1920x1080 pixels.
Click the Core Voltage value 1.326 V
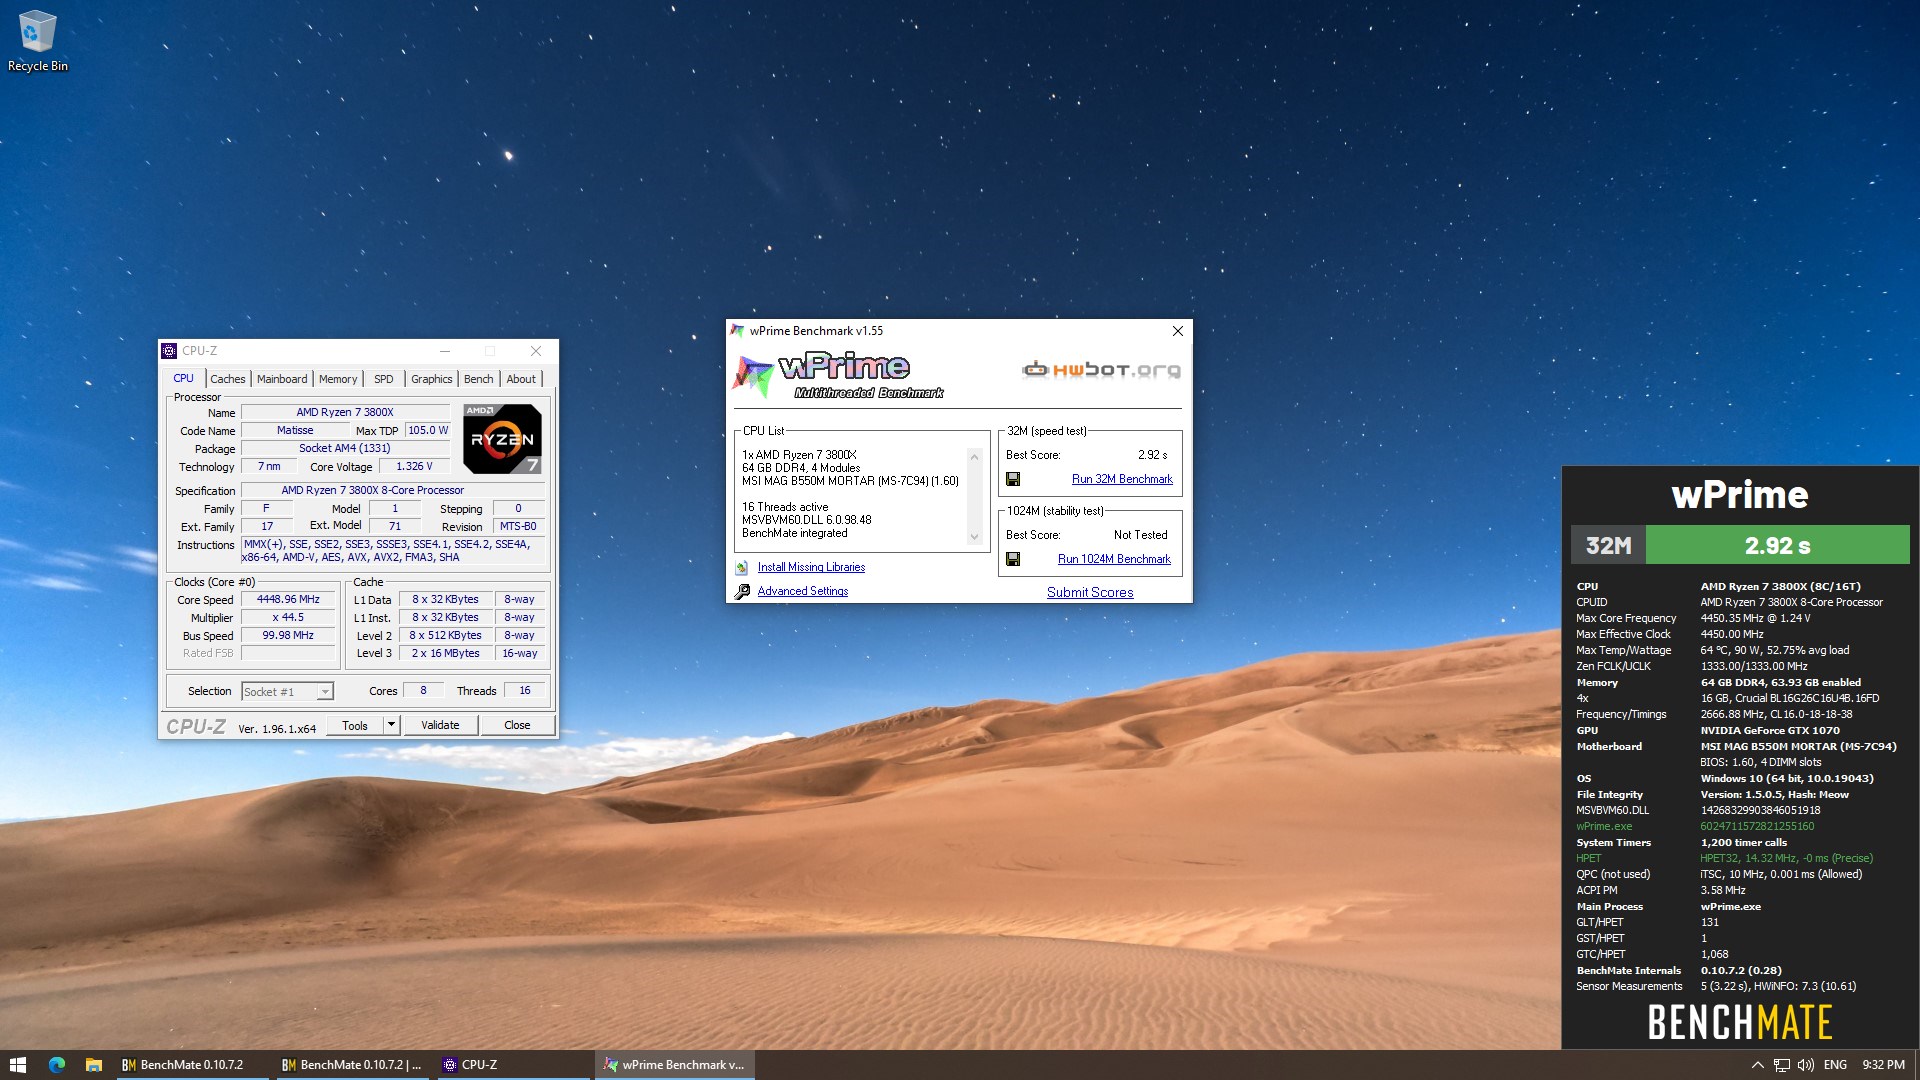414,466
